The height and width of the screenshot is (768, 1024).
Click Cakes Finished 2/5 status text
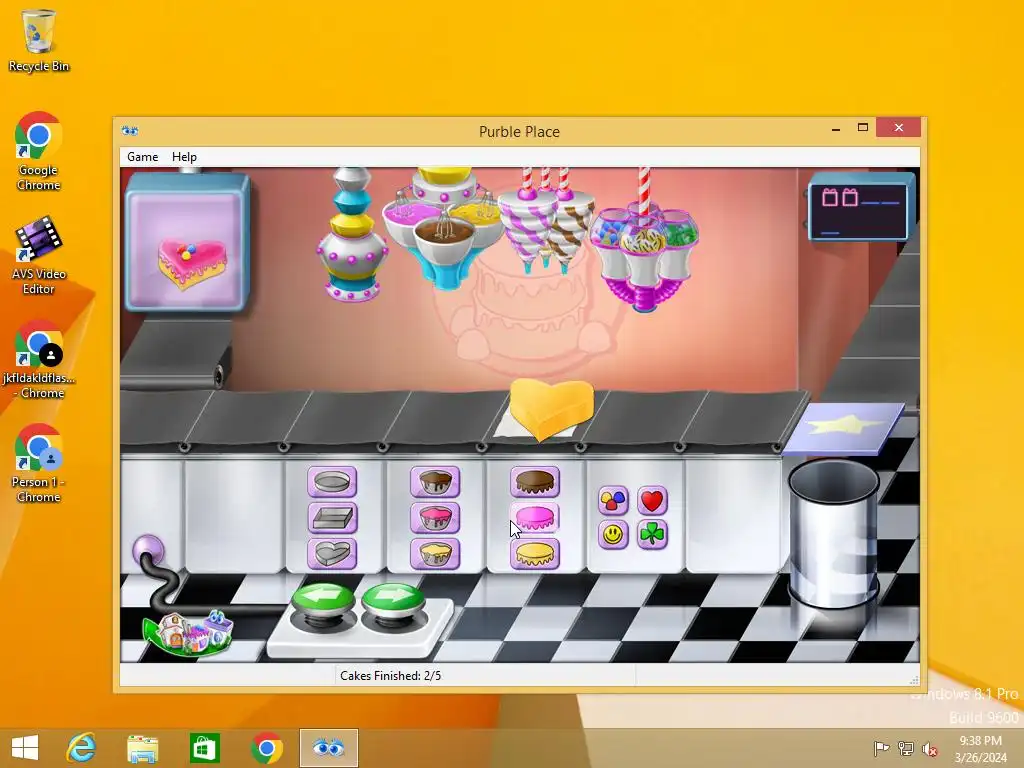391,676
